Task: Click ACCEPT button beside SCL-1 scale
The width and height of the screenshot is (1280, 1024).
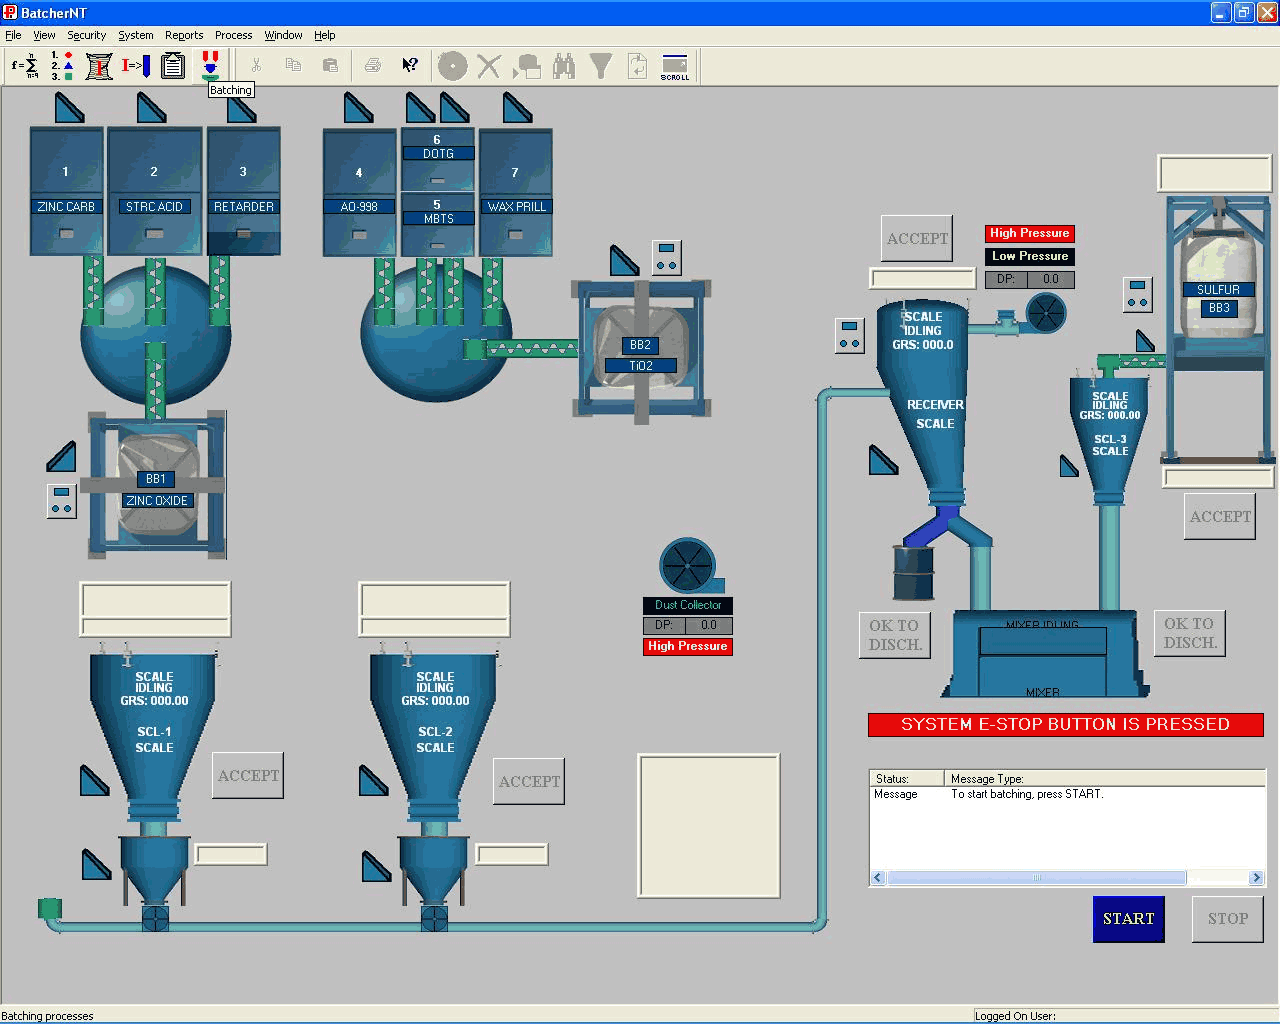Action: click(249, 776)
